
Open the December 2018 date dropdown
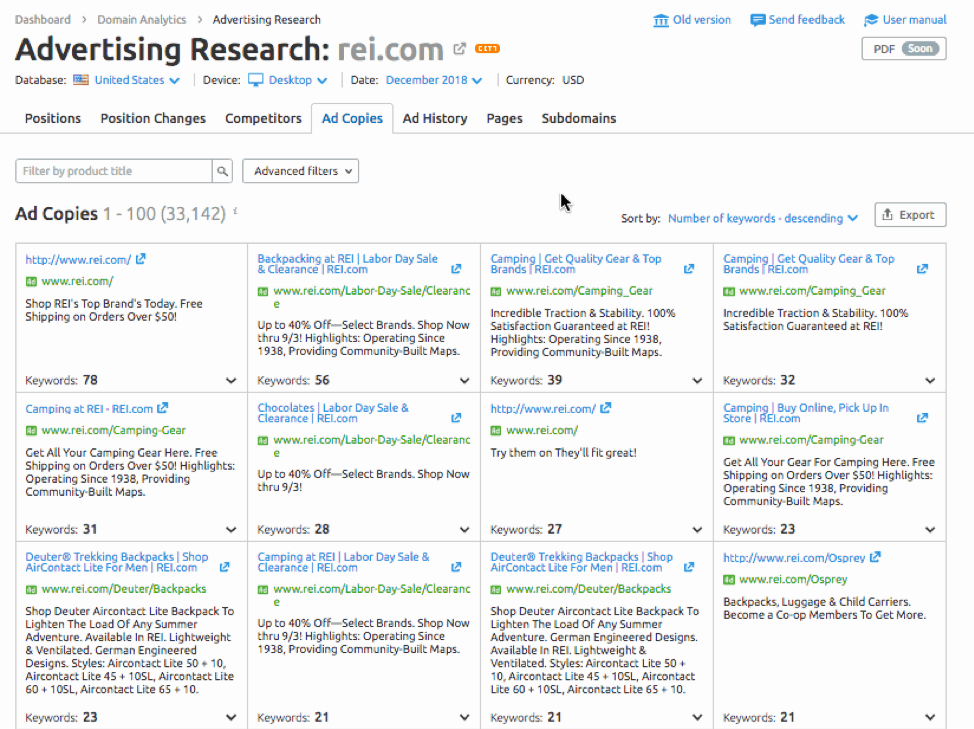pos(434,80)
